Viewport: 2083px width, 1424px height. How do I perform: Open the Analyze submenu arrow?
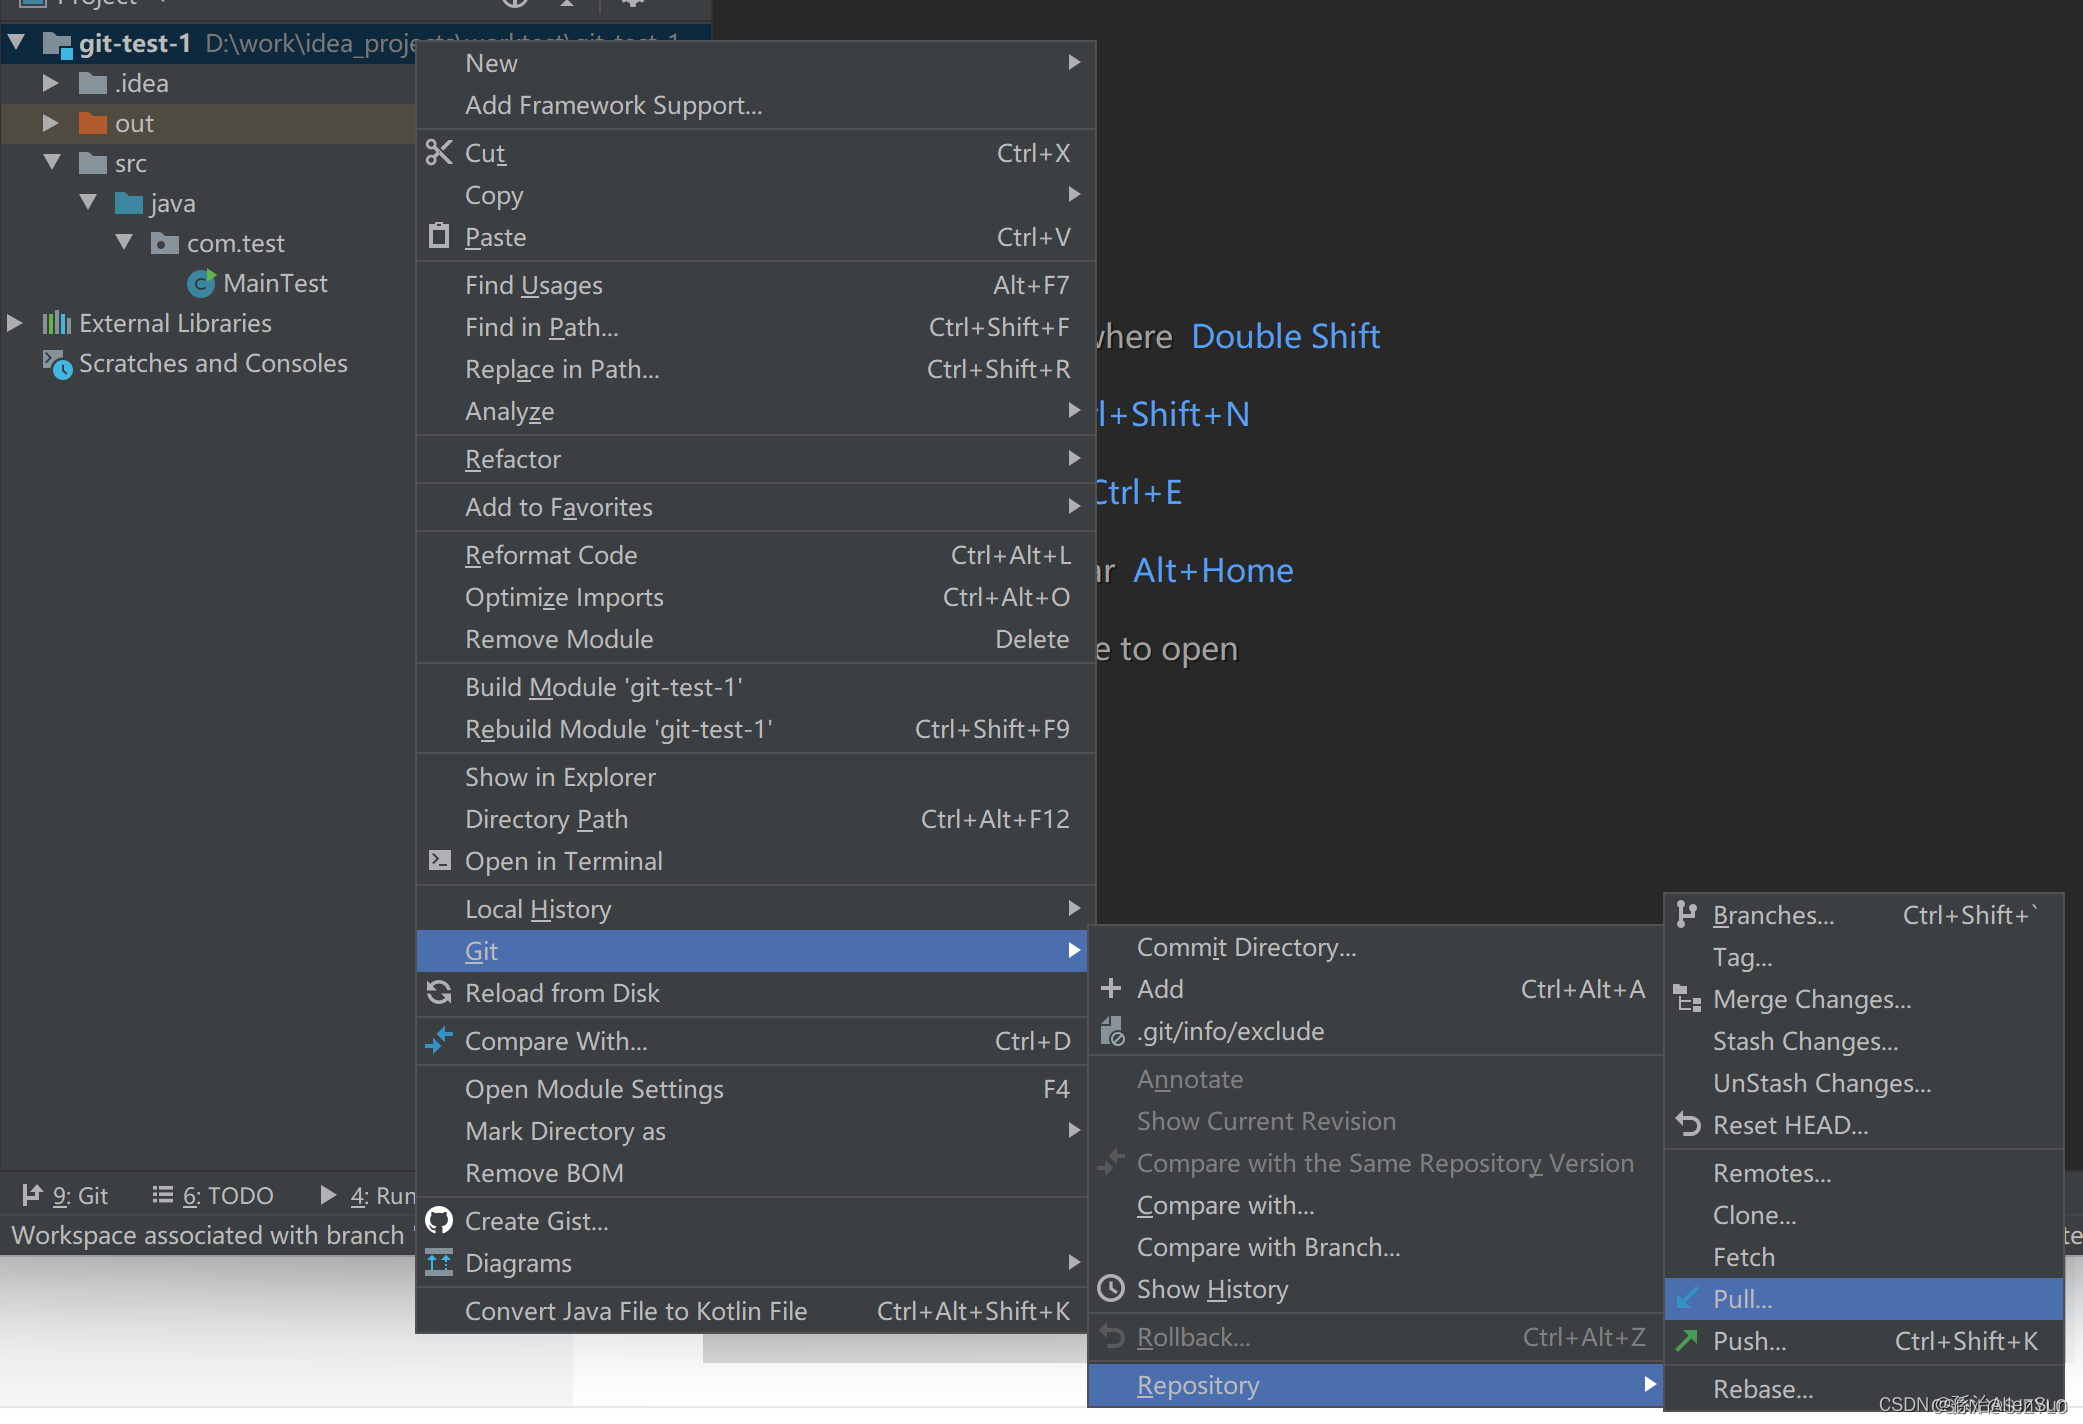pyautogui.click(x=1074, y=410)
